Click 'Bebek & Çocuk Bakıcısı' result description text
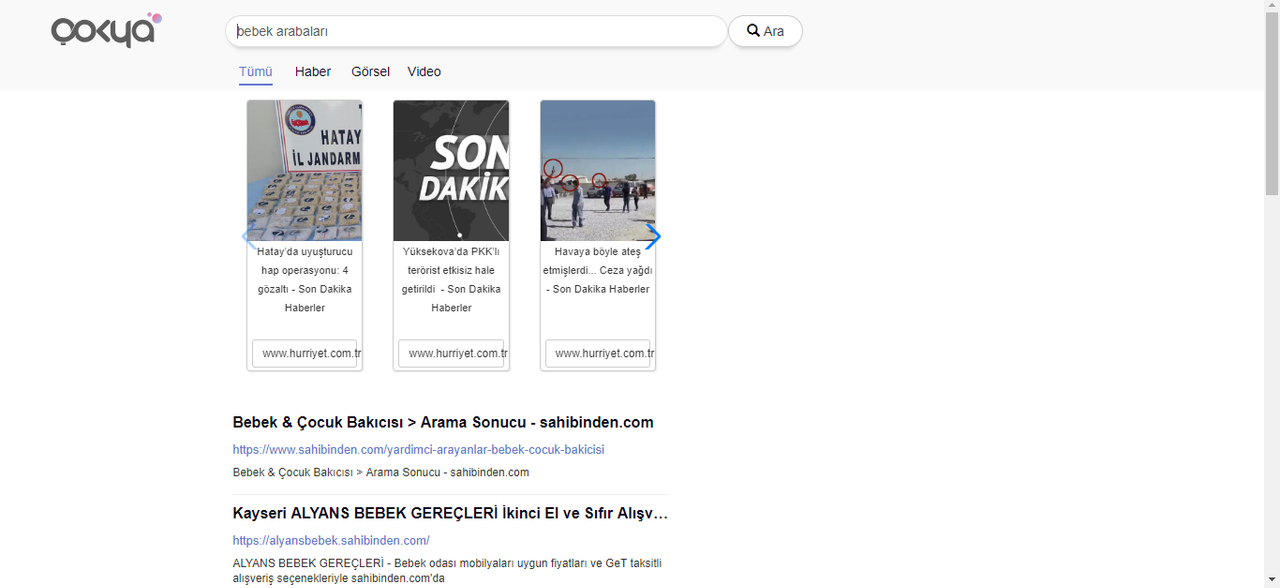 tap(381, 472)
